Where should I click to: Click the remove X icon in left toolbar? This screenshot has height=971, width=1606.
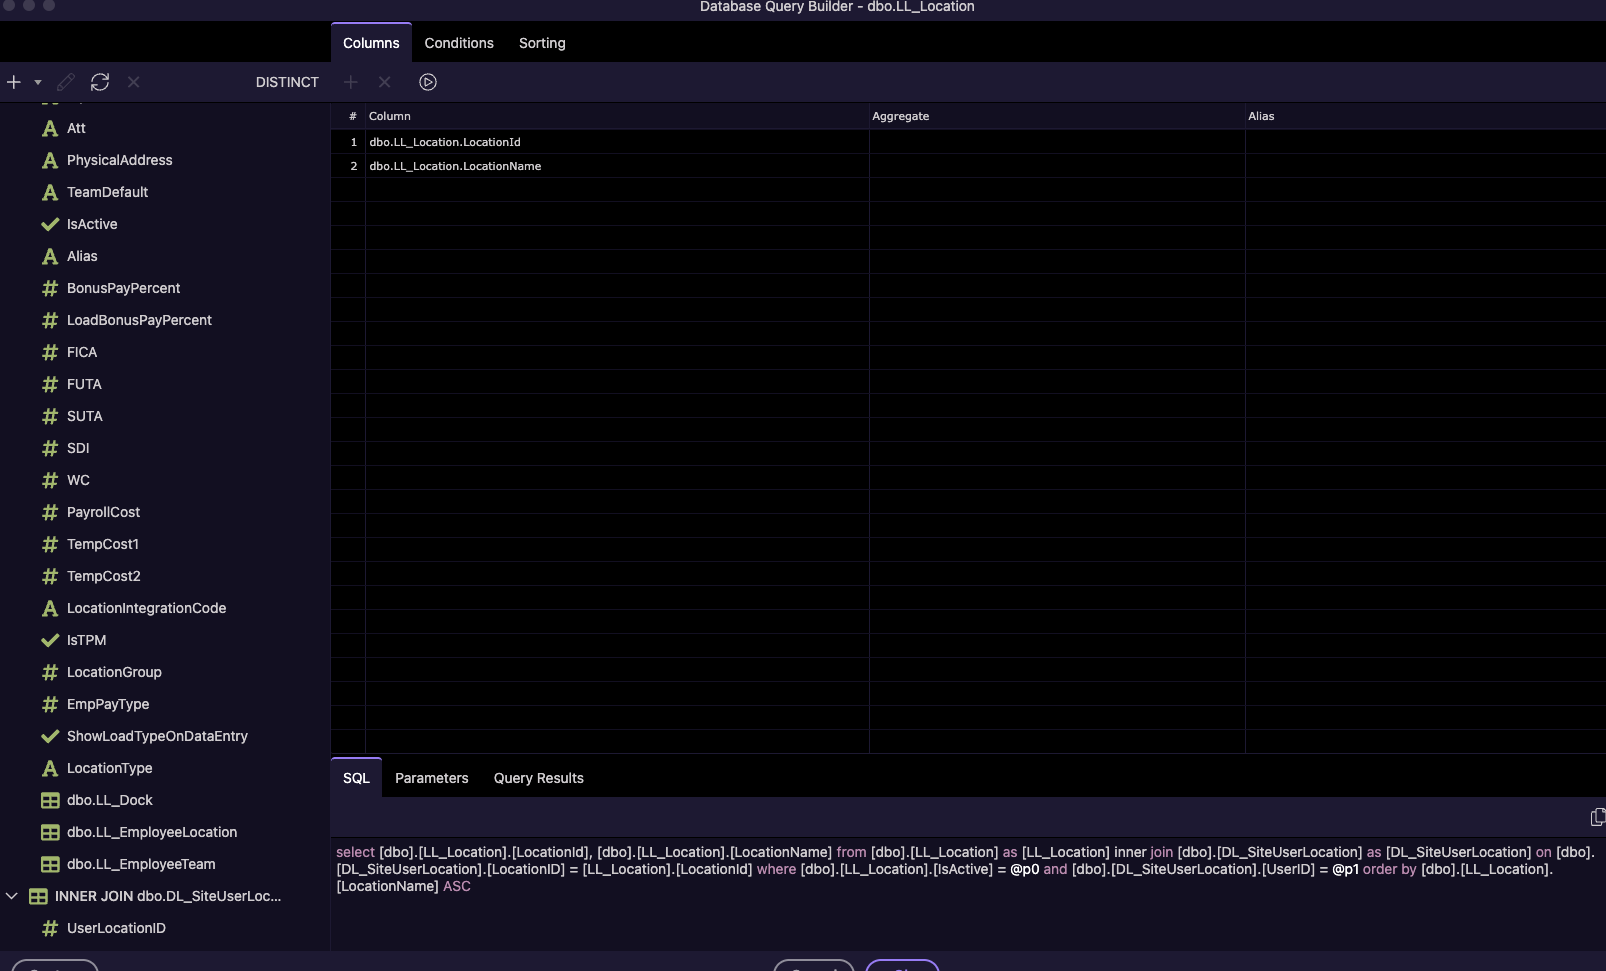[x=134, y=82]
